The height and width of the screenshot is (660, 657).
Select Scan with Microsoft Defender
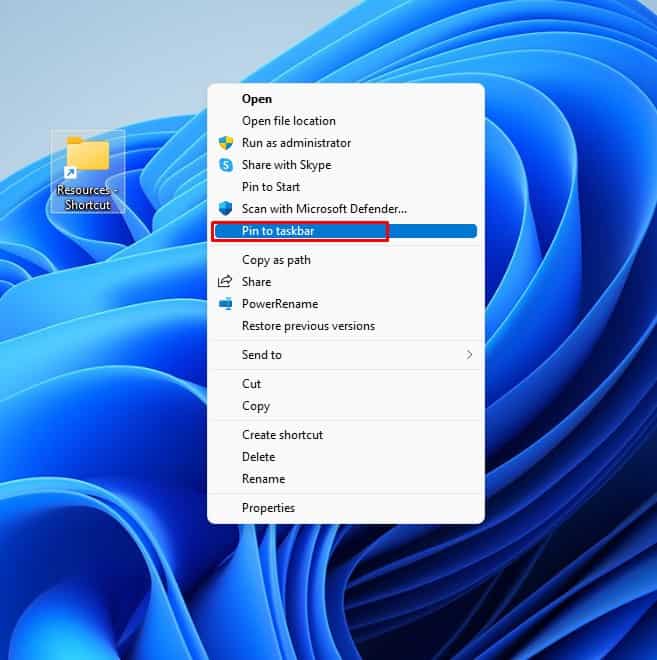tap(346, 209)
